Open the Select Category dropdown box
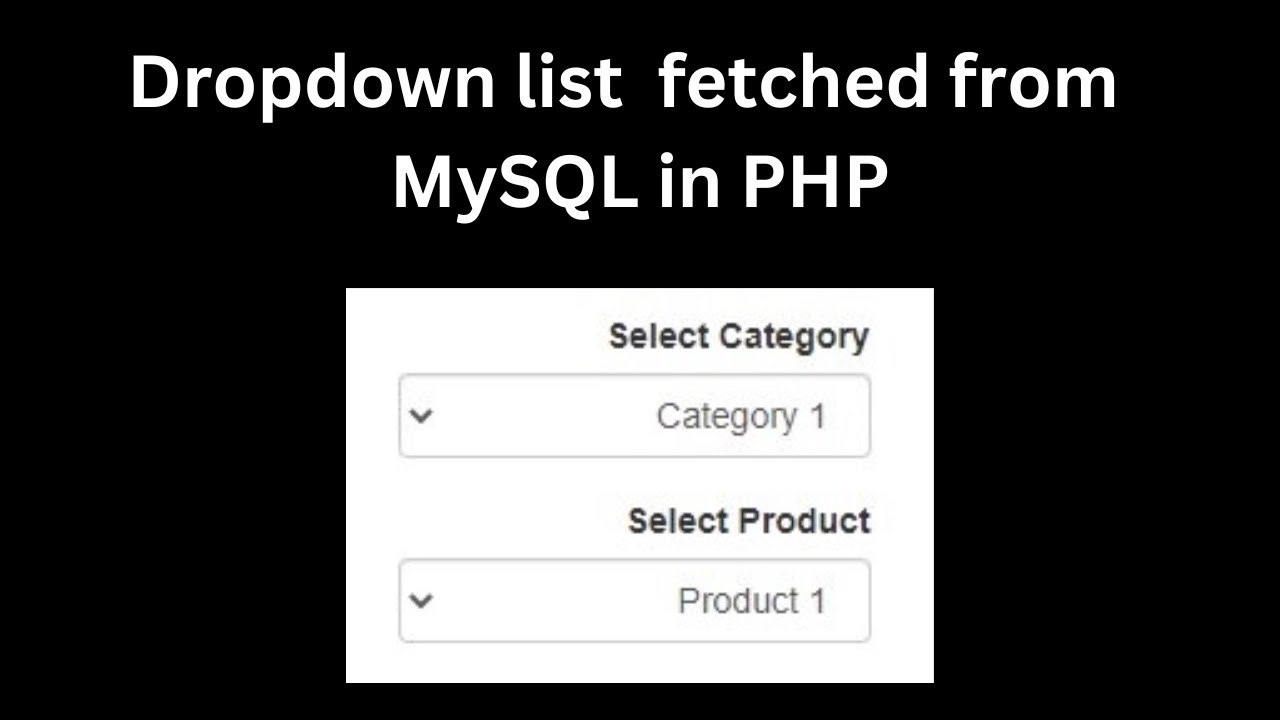 point(634,416)
